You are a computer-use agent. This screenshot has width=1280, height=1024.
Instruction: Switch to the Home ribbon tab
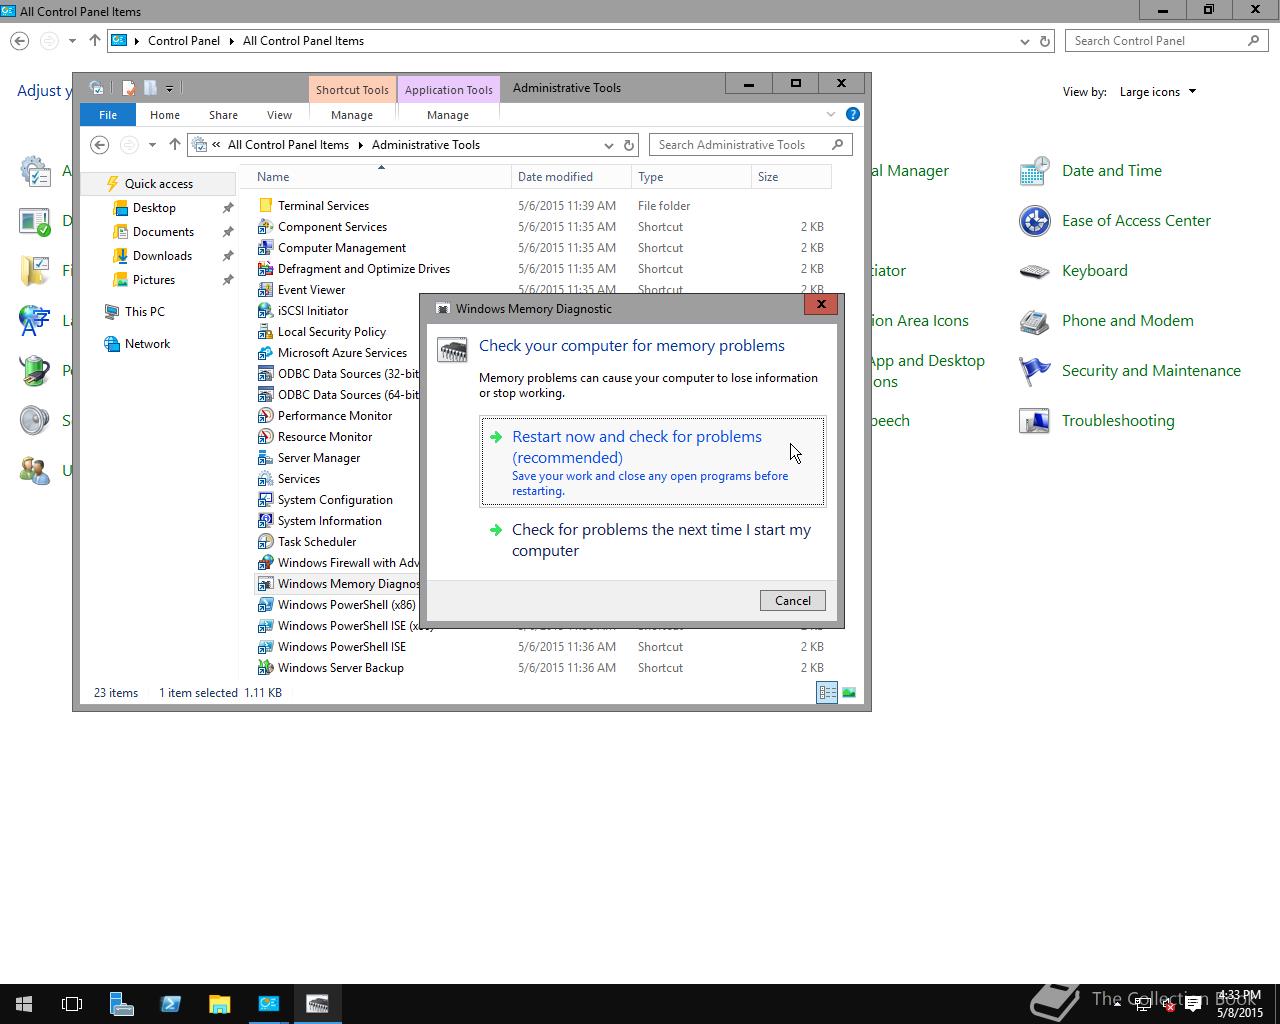(165, 115)
